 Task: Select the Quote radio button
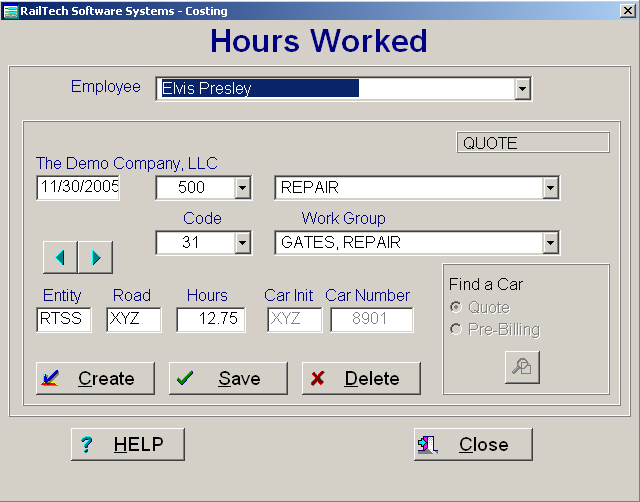point(456,308)
